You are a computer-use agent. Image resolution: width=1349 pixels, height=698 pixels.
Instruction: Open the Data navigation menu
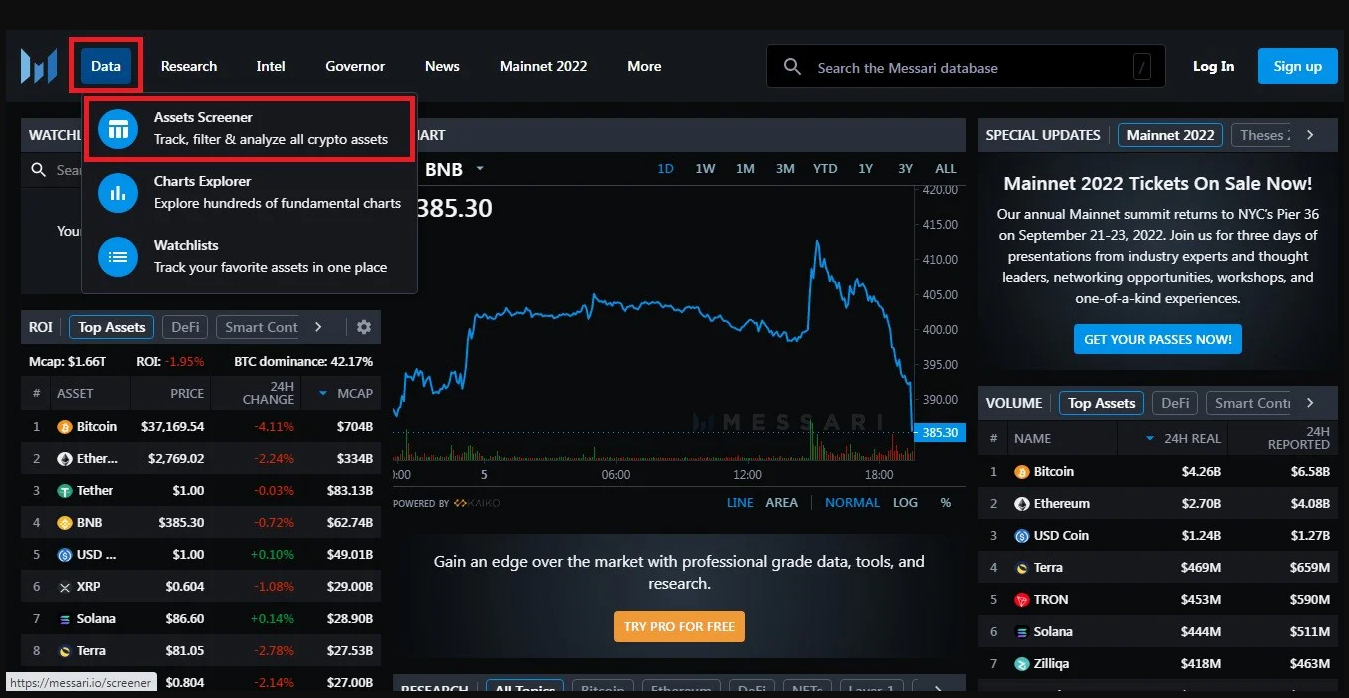coord(105,66)
